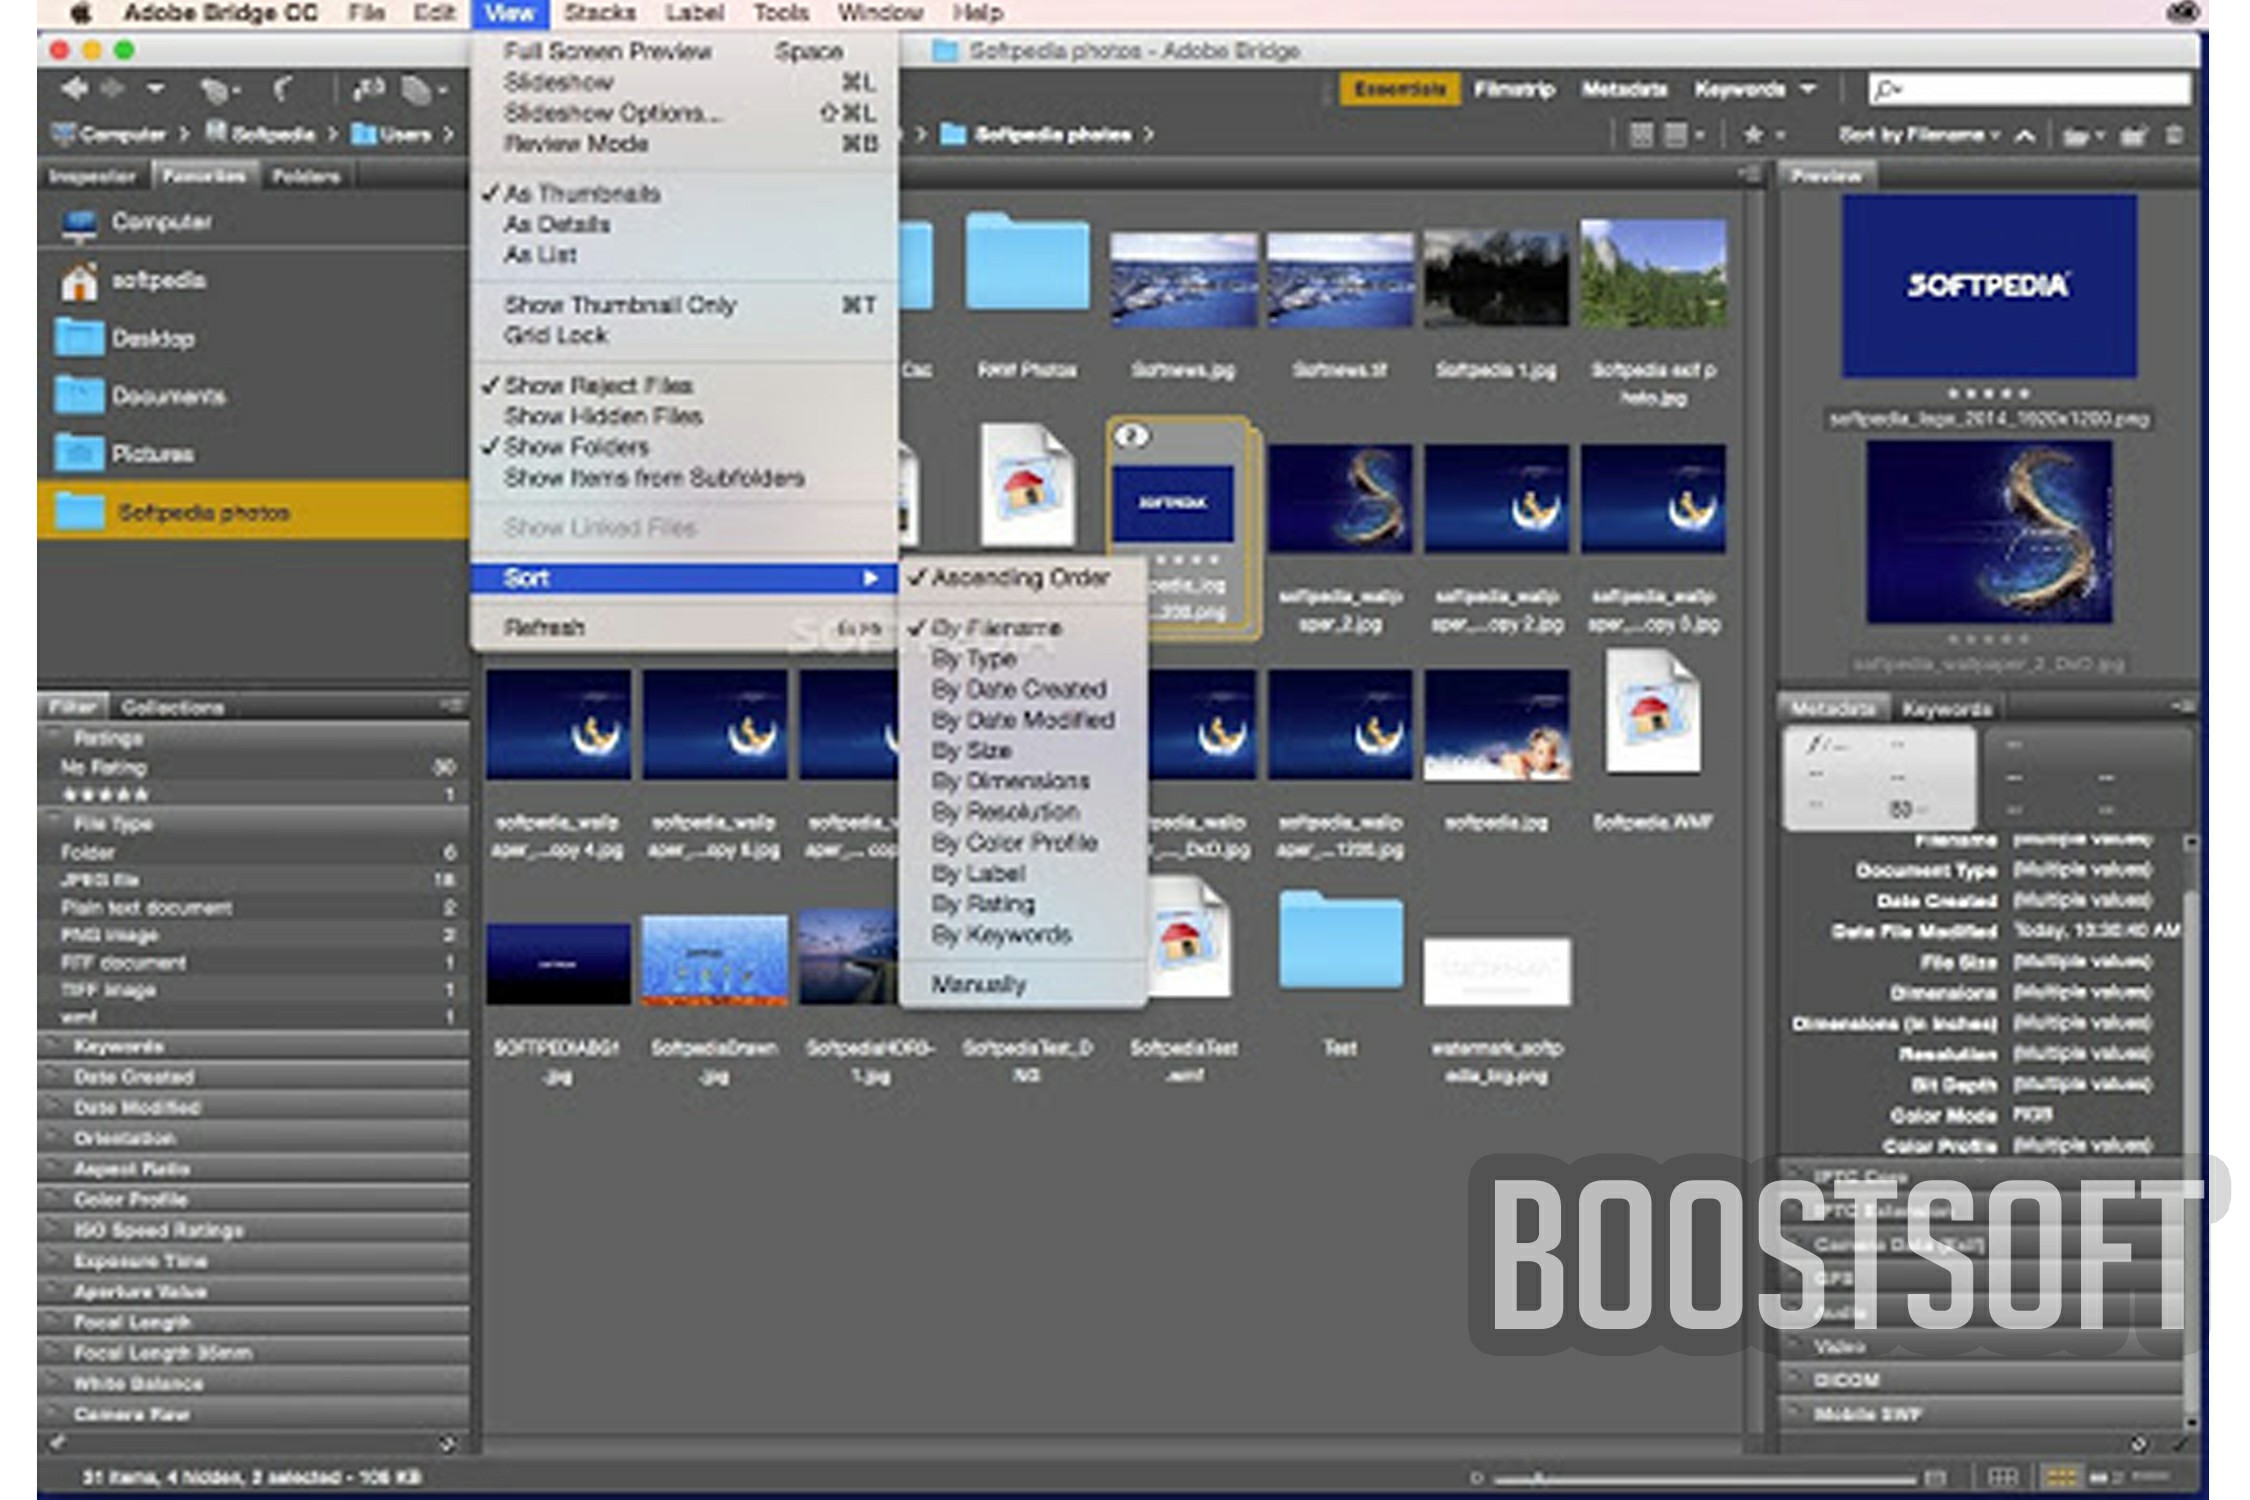2250x1500 pixels.
Task: Toggle the ascending sort arrow icon
Action: [x=2025, y=136]
